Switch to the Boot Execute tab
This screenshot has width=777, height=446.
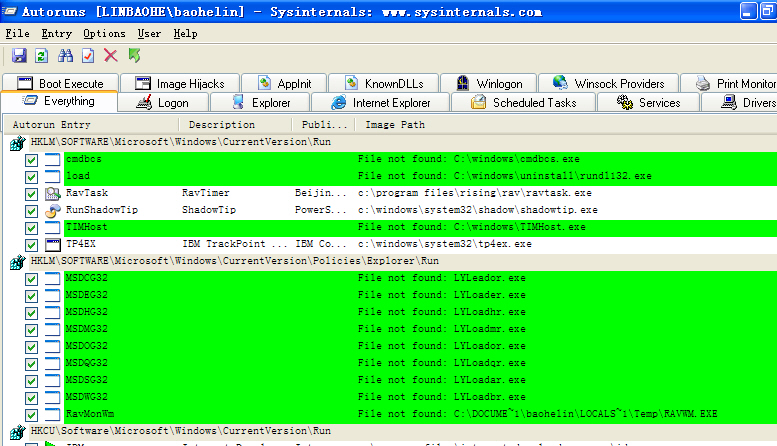click(60, 83)
